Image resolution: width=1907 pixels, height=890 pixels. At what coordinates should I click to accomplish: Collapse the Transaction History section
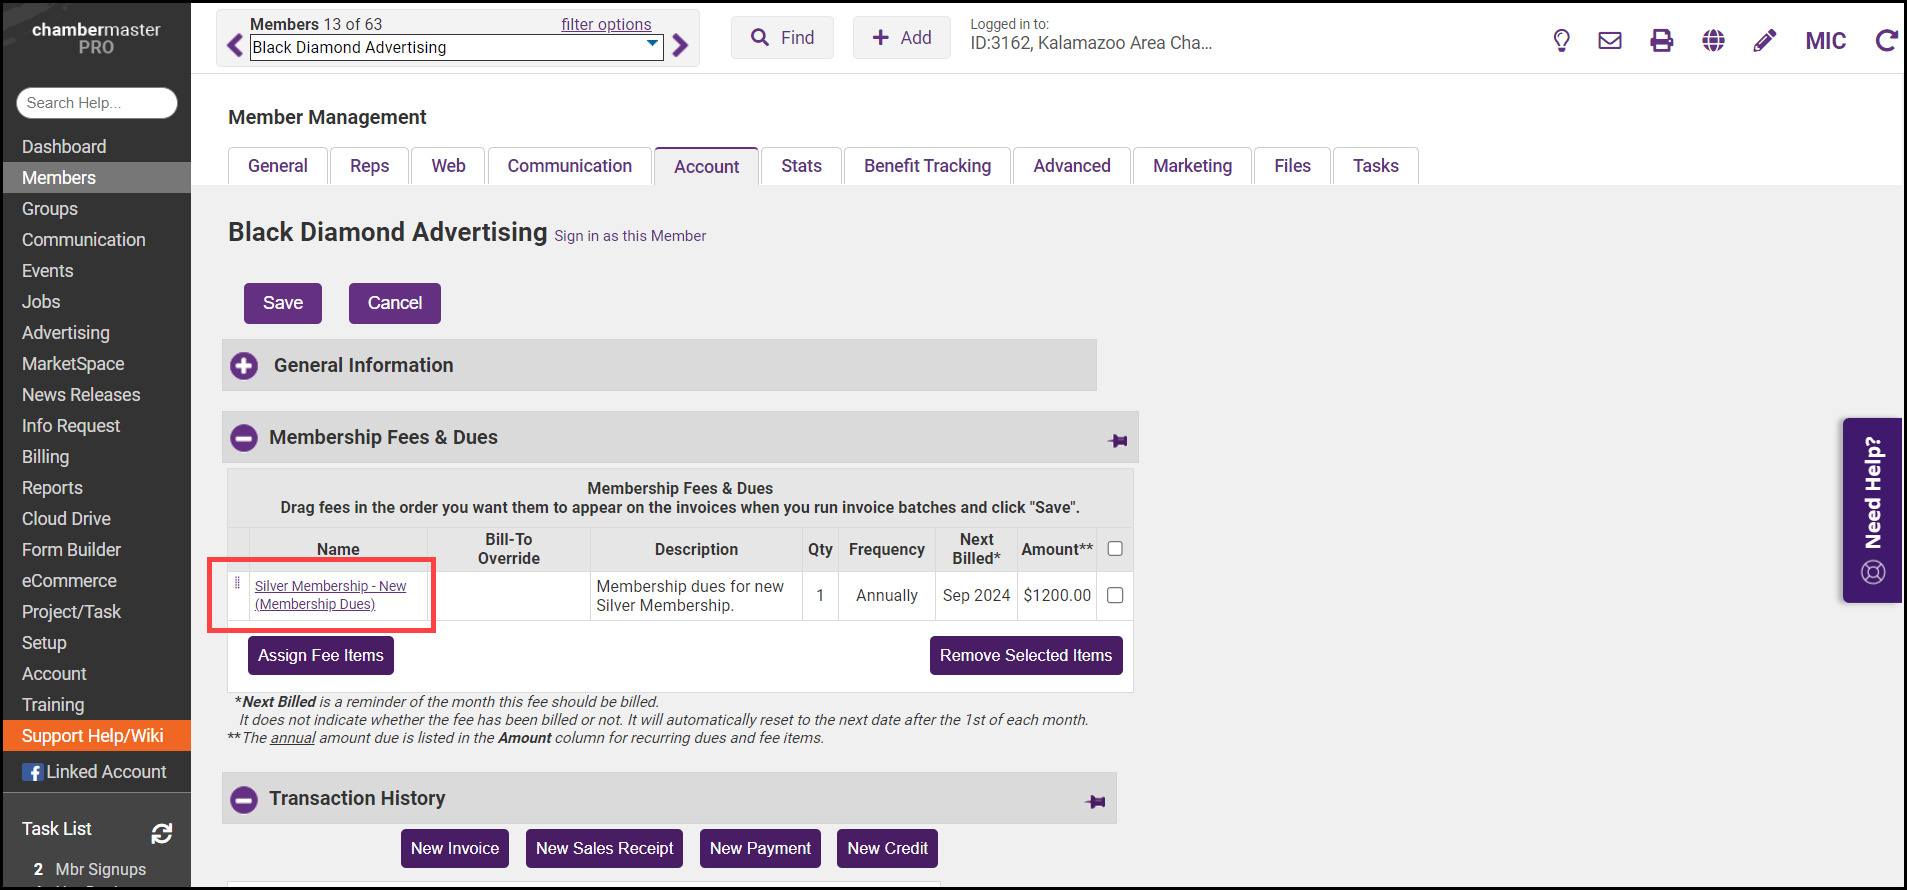click(x=244, y=800)
